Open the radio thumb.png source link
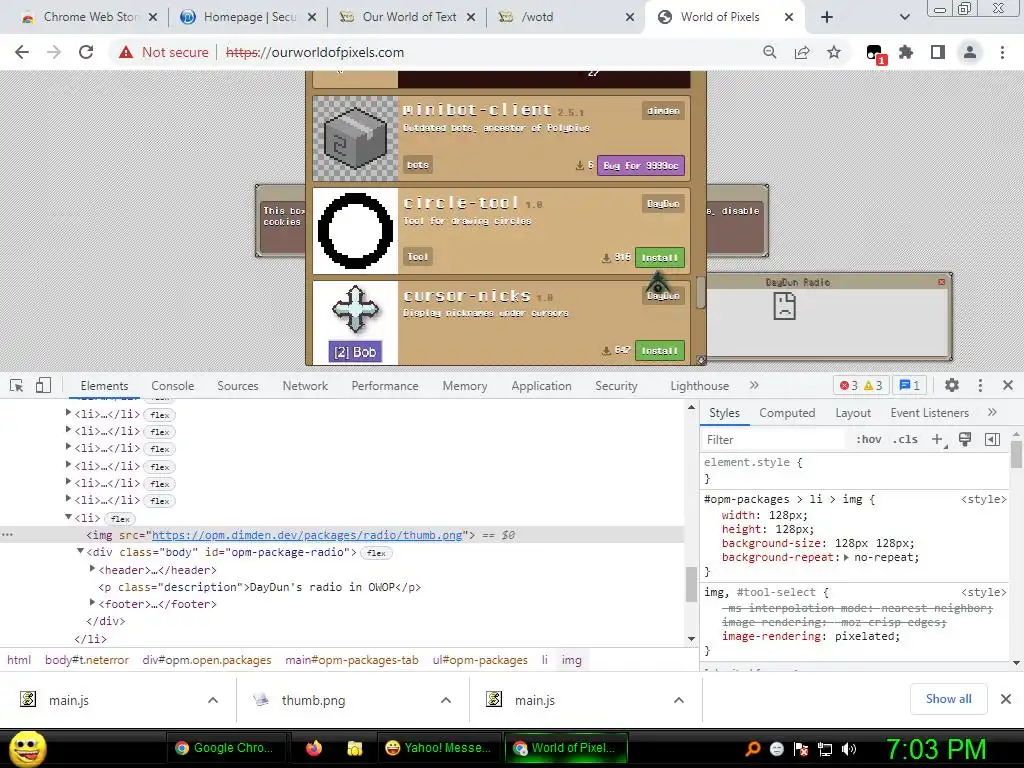The image size is (1024, 768). pyautogui.click(x=307, y=535)
